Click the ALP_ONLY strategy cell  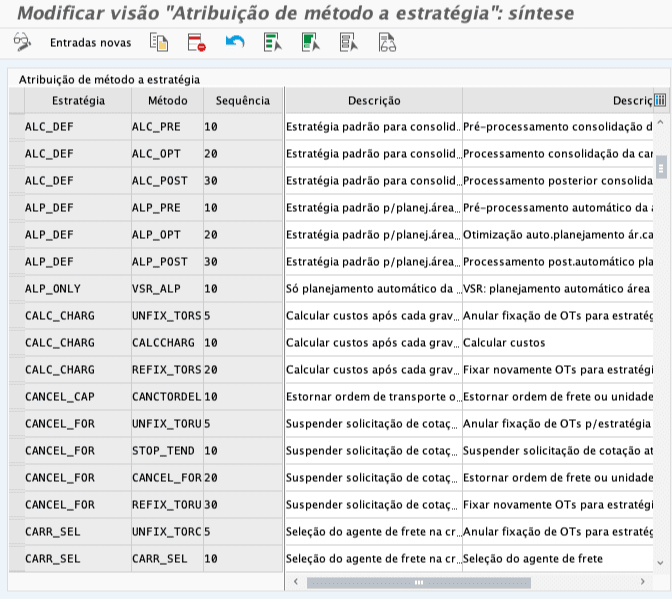click(78, 289)
